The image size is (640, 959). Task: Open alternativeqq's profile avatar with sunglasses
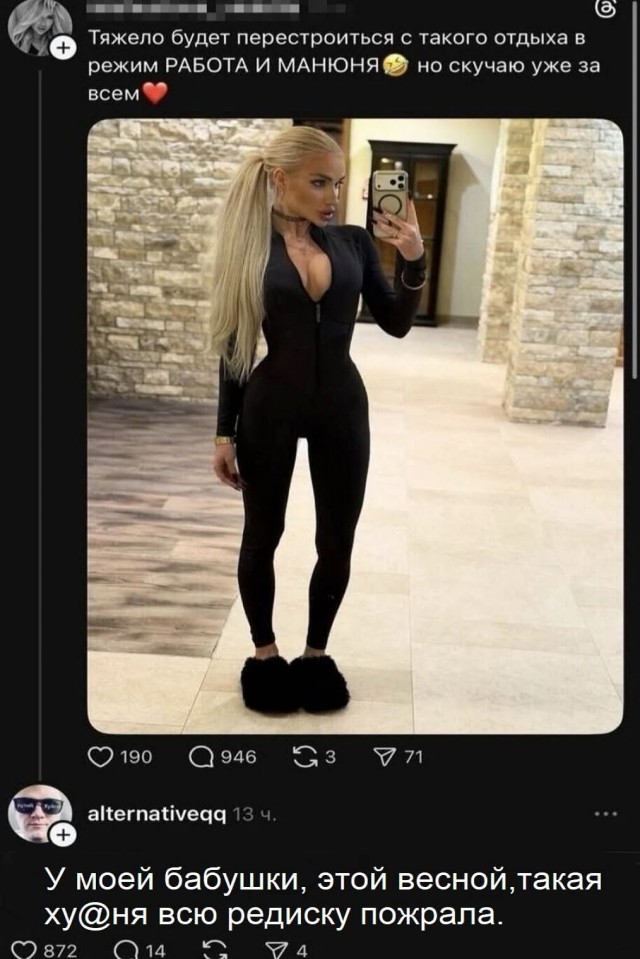click(x=35, y=812)
